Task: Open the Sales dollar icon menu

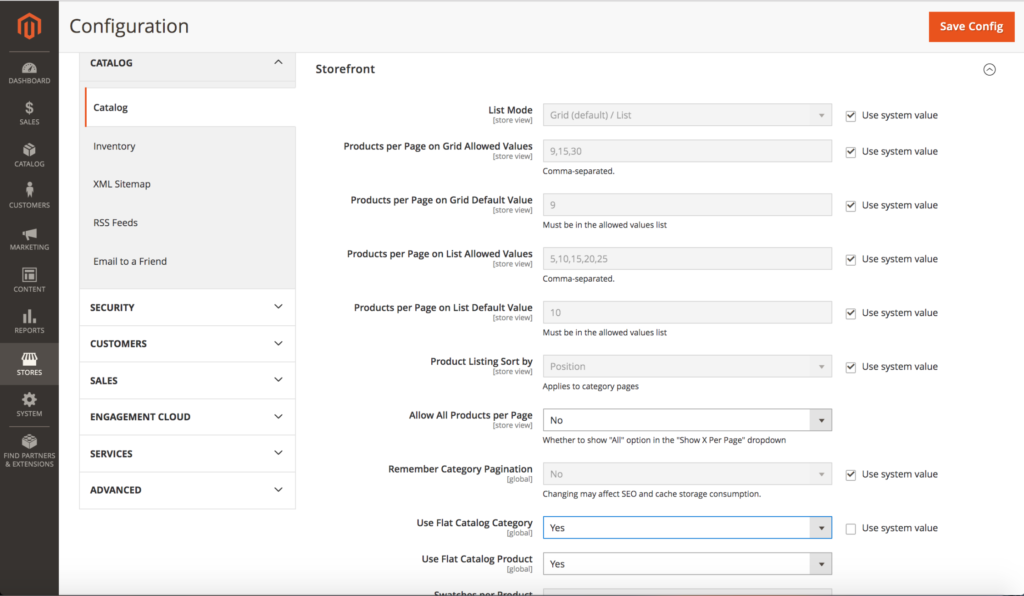Action: 29,113
